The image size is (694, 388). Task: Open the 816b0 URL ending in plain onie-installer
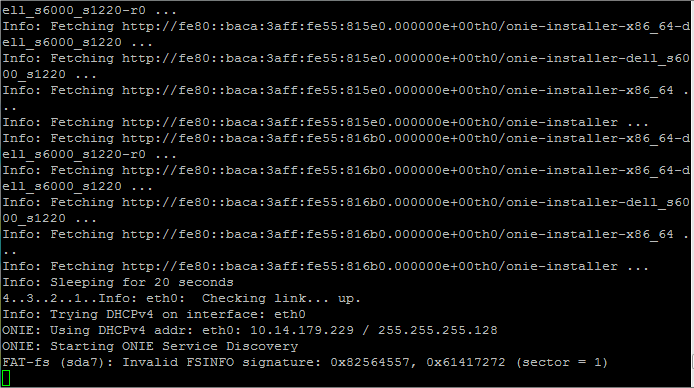click(x=370, y=266)
